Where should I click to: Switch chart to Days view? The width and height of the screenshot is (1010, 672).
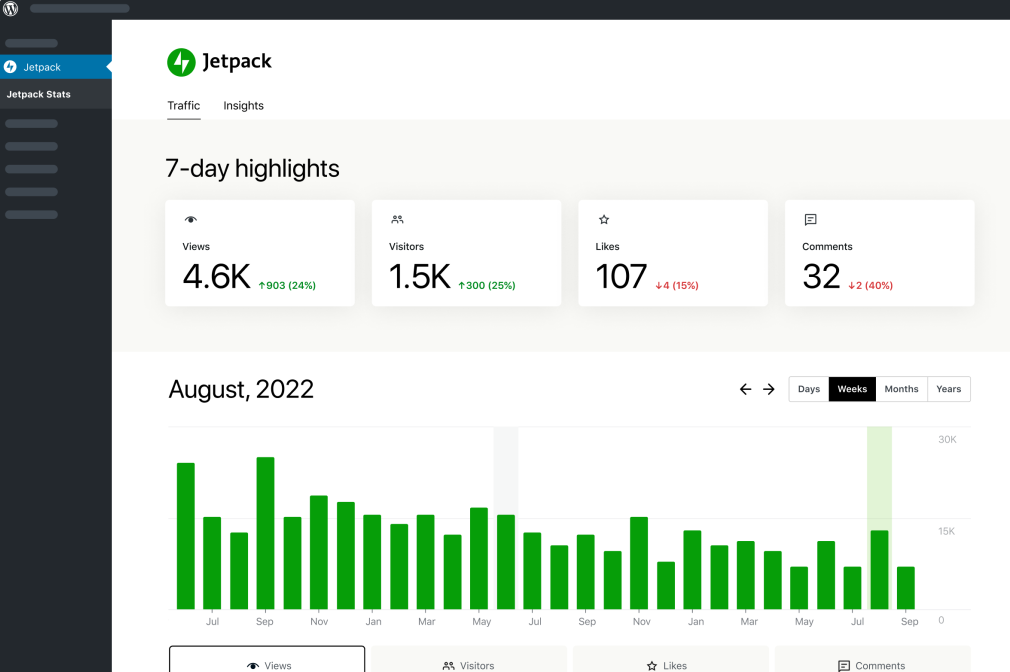(x=809, y=389)
